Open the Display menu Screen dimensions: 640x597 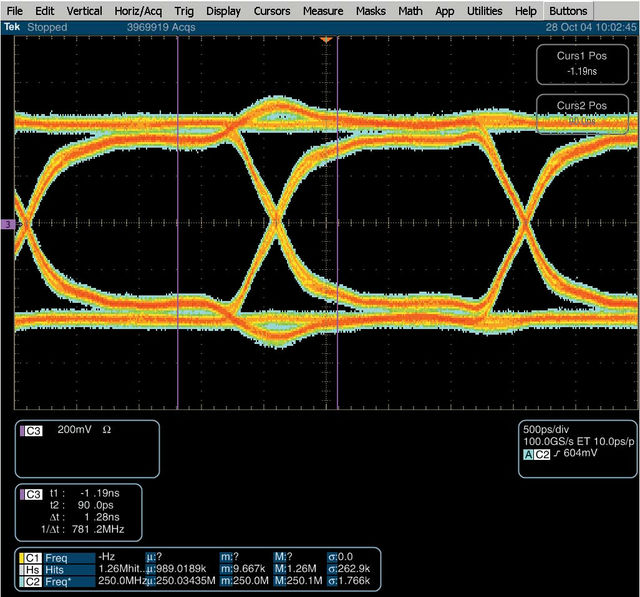point(223,11)
